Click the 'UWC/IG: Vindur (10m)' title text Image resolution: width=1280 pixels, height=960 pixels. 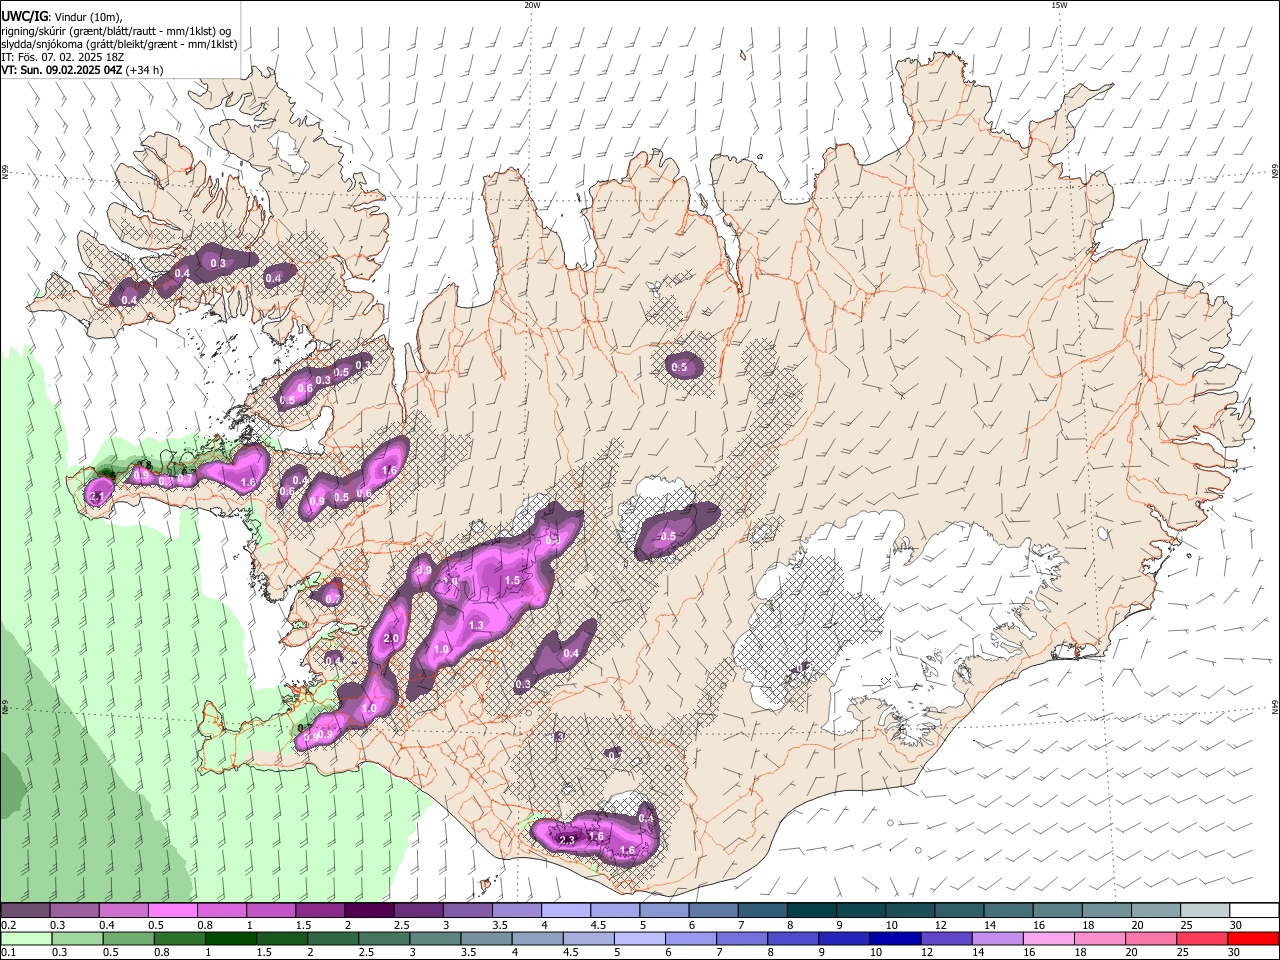coord(62,17)
